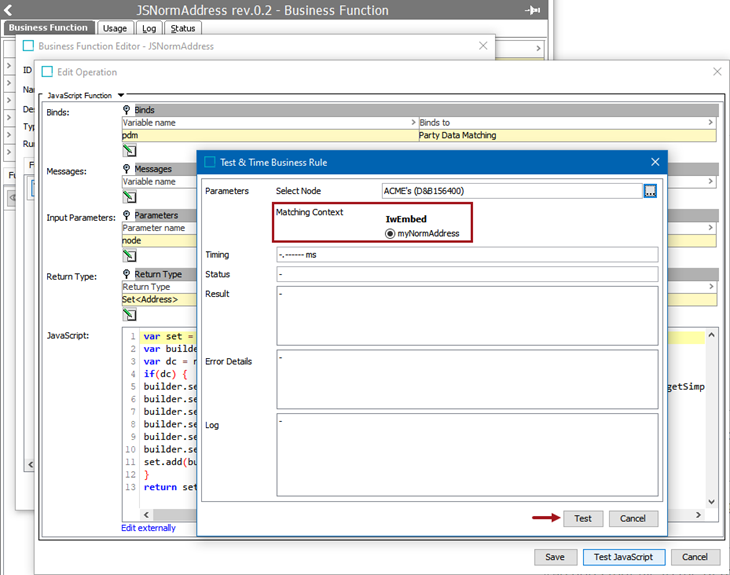Click the JavaScript editor scroll-down arrow
The width and height of the screenshot is (730, 575).
[711, 502]
